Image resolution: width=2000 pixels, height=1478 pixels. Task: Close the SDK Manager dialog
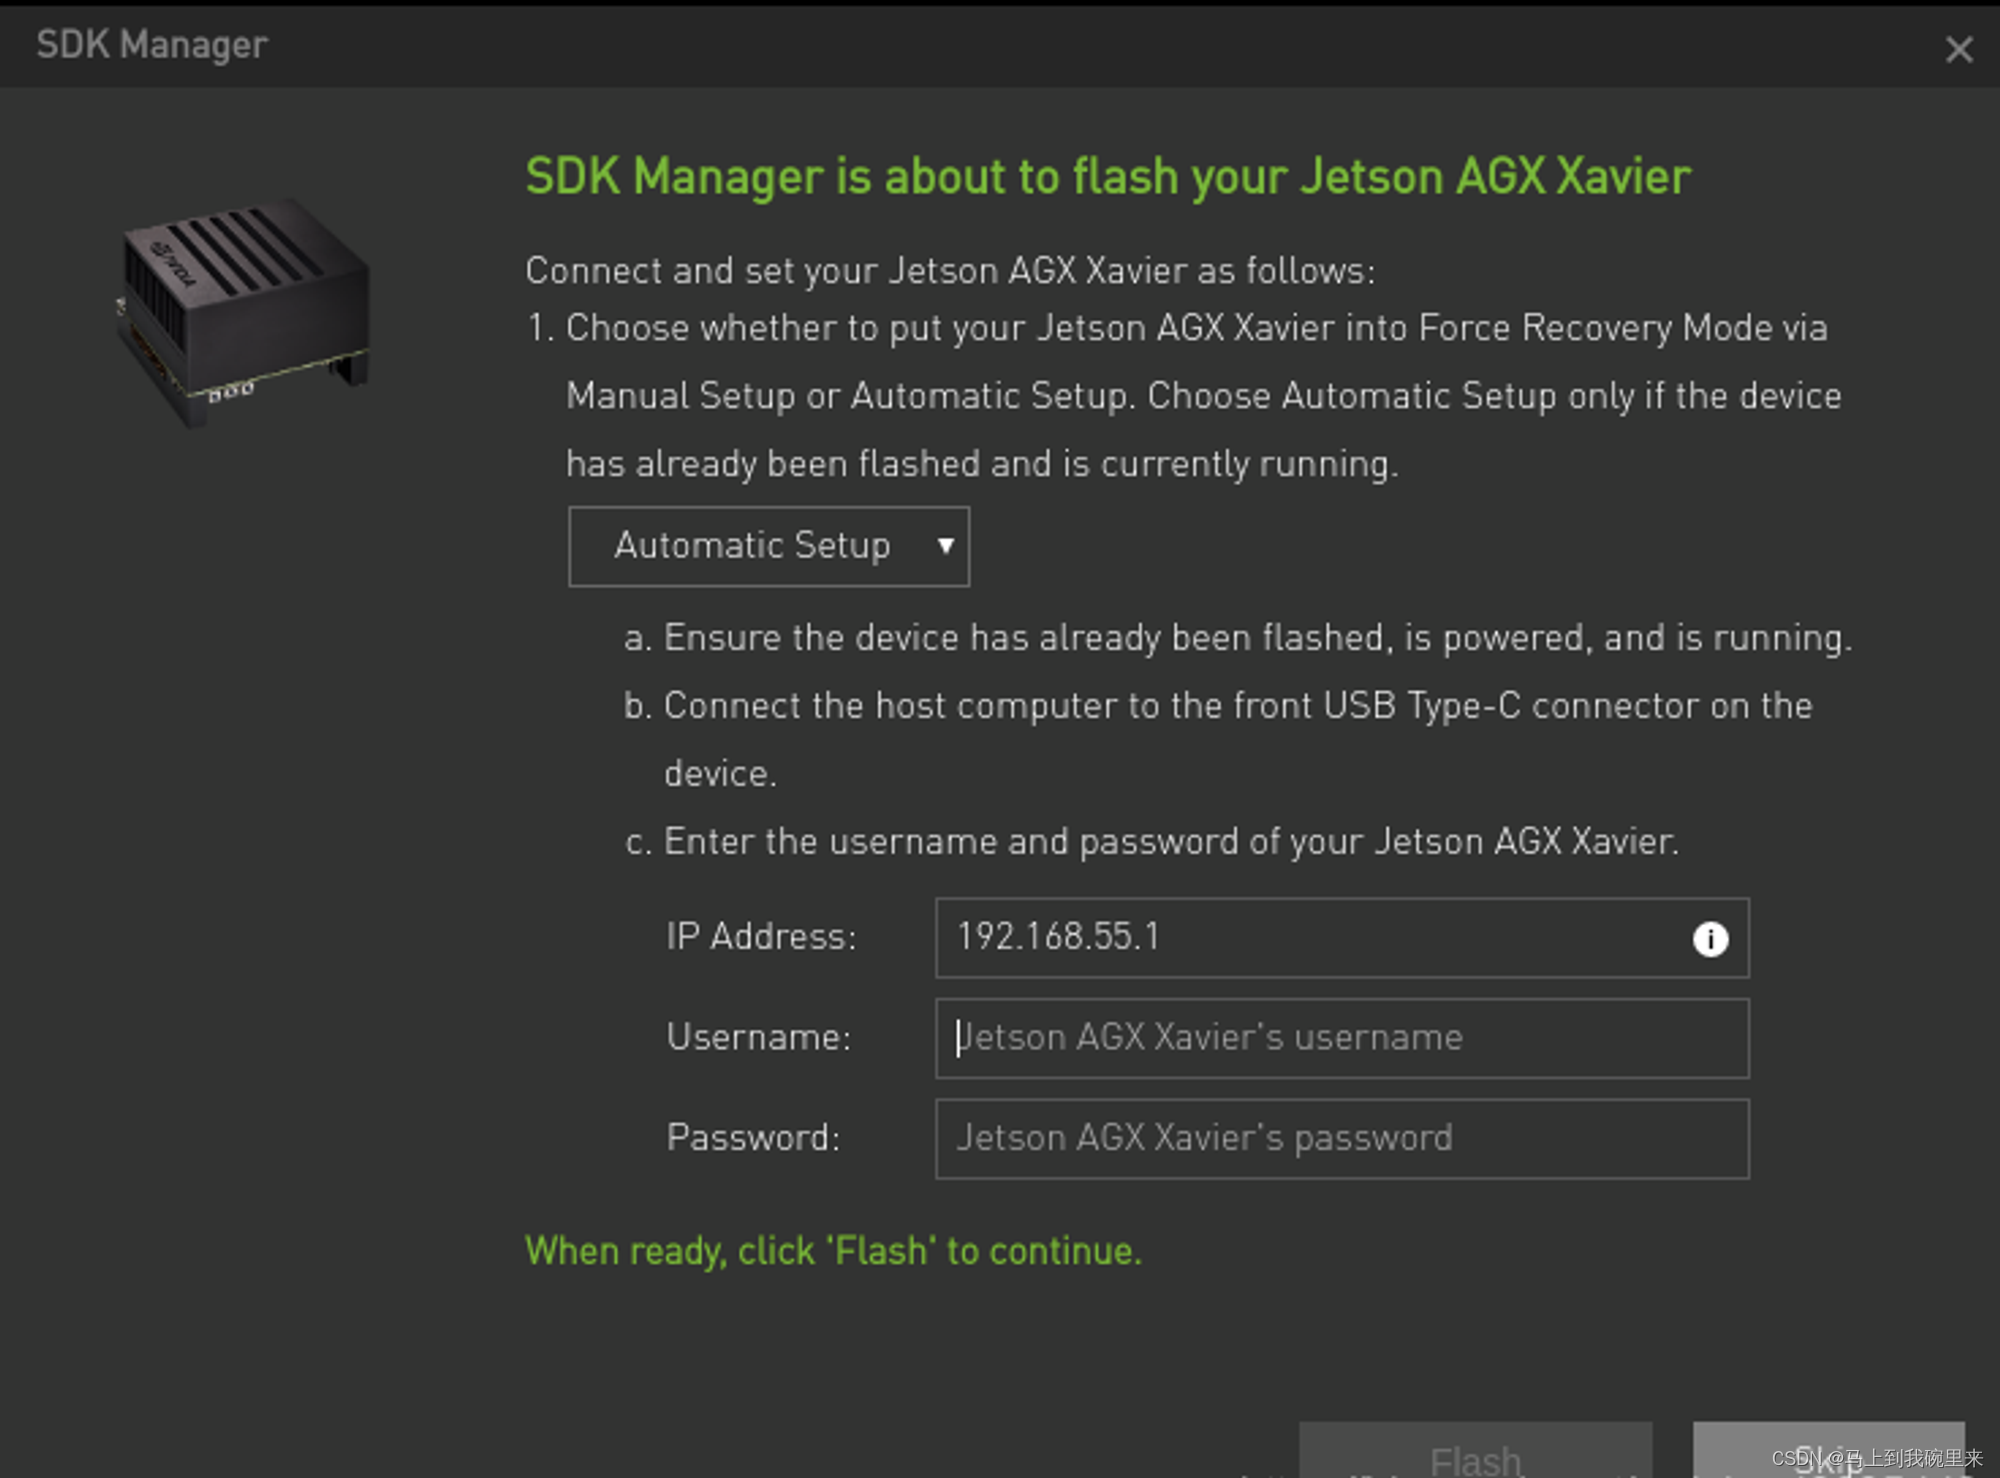click(x=1958, y=49)
